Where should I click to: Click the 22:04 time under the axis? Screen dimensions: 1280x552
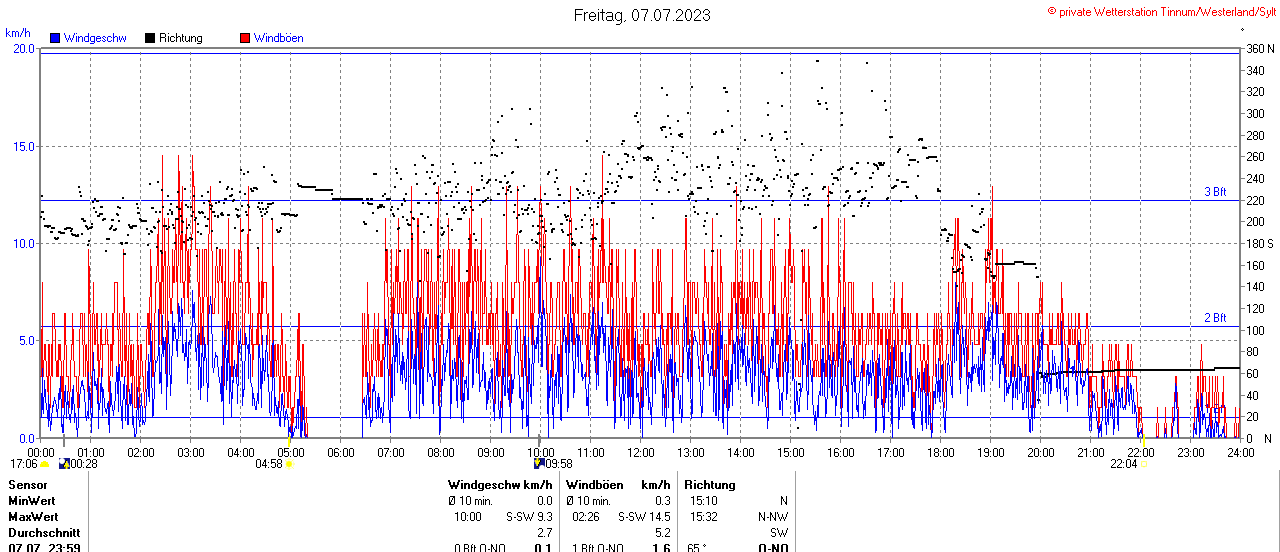point(1124,464)
